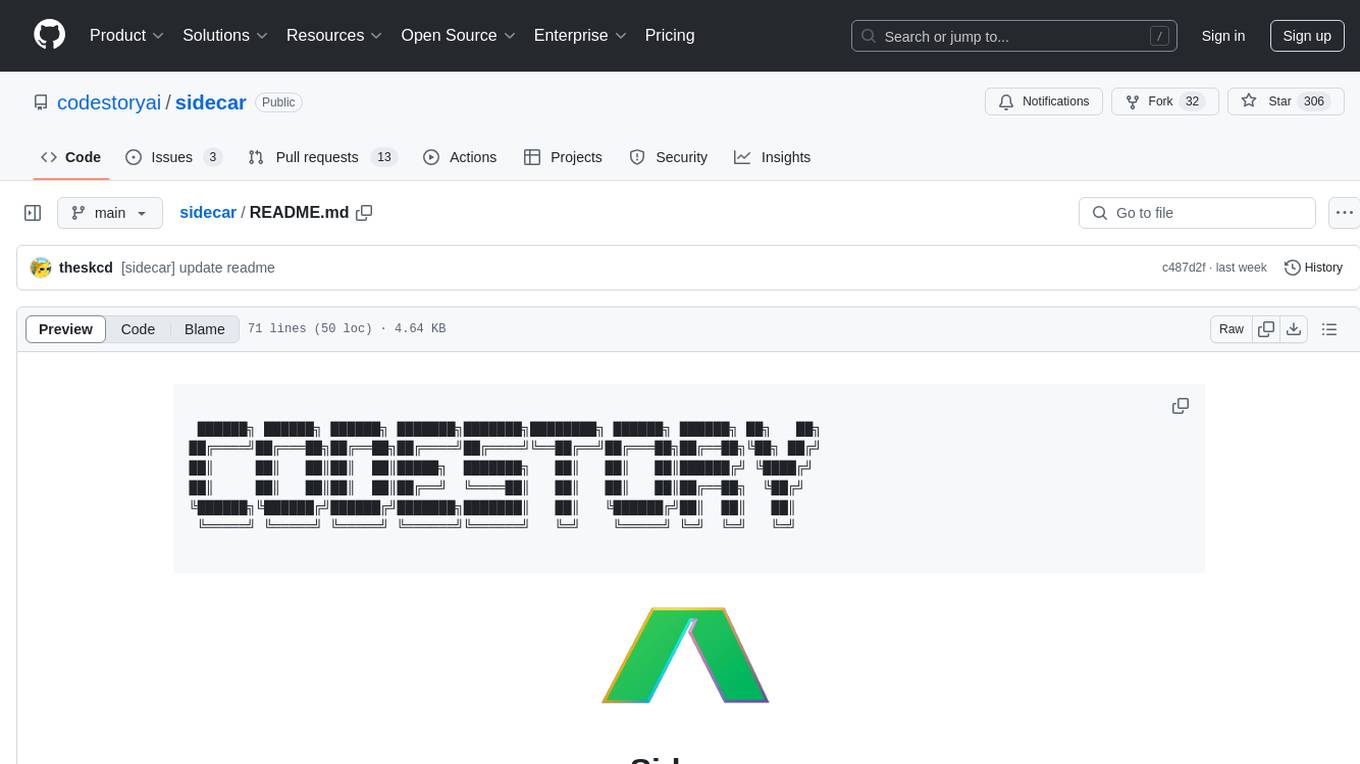Switch to the Projects tab
Image resolution: width=1360 pixels, height=764 pixels.
click(563, 157)
